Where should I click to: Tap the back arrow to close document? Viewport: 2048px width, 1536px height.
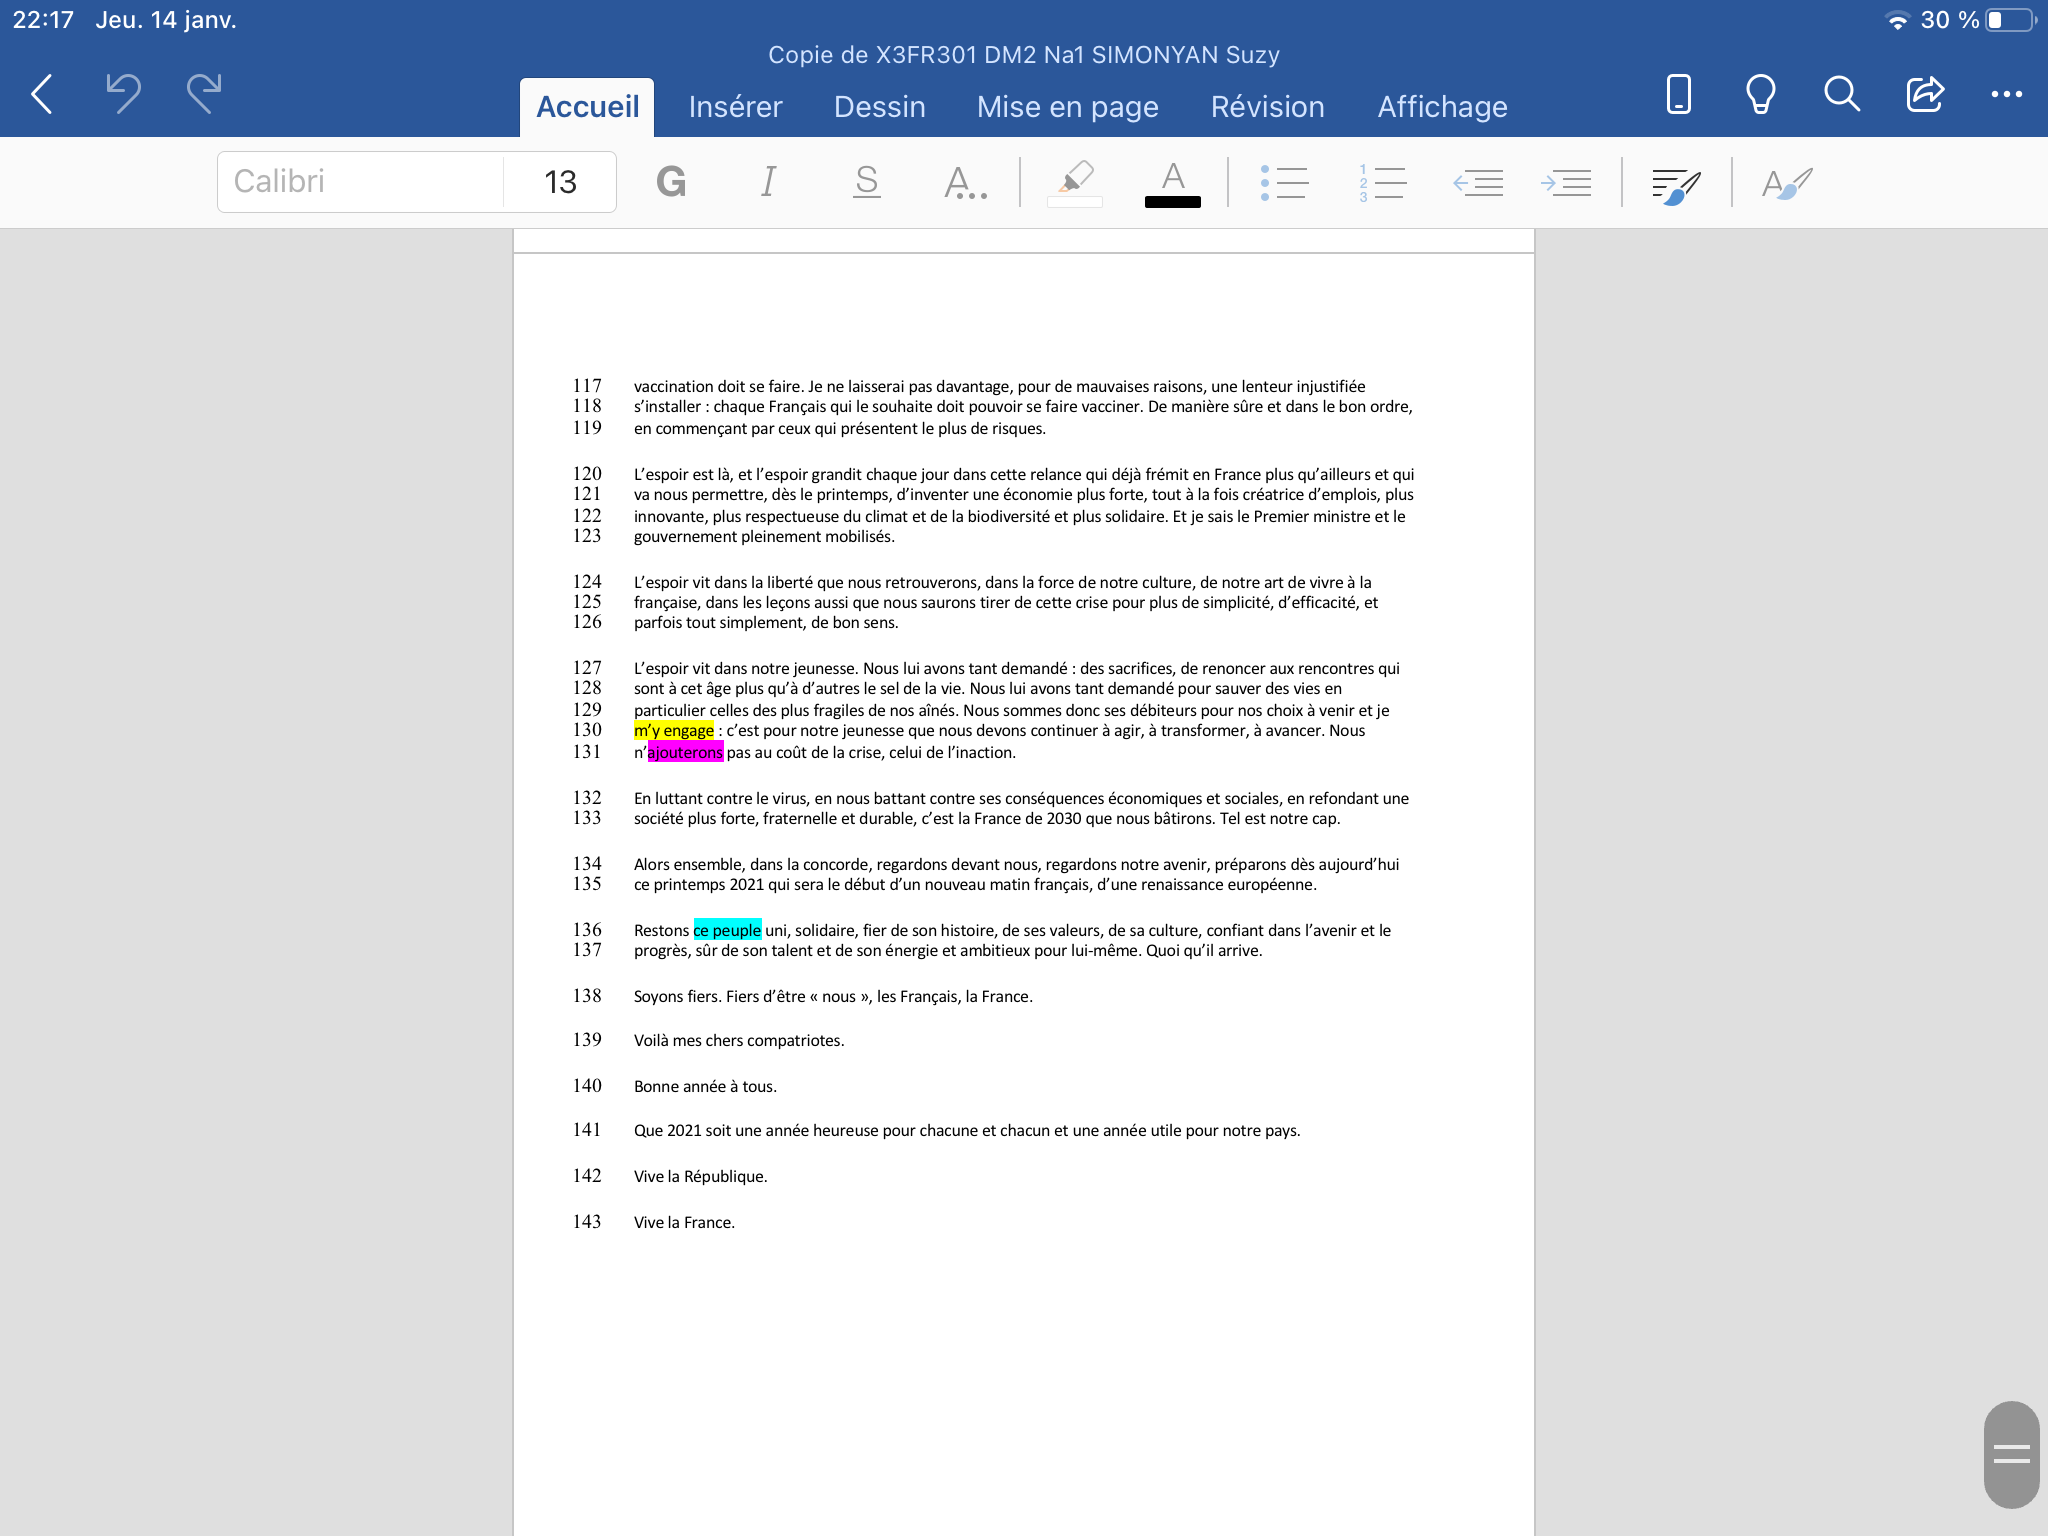pyautogui.click(x=42, y=94)
